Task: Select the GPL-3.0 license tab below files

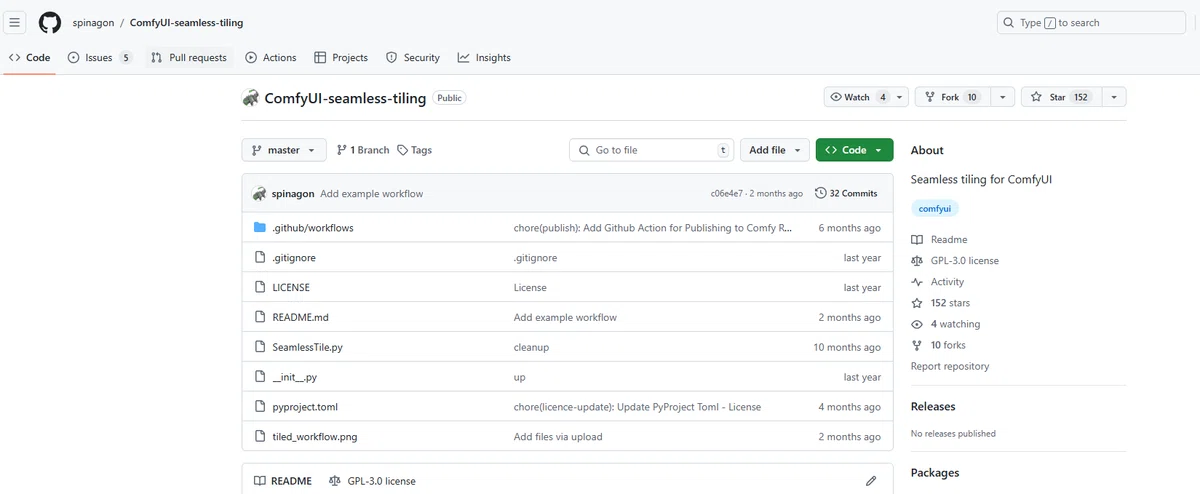Action: (372, 481)
